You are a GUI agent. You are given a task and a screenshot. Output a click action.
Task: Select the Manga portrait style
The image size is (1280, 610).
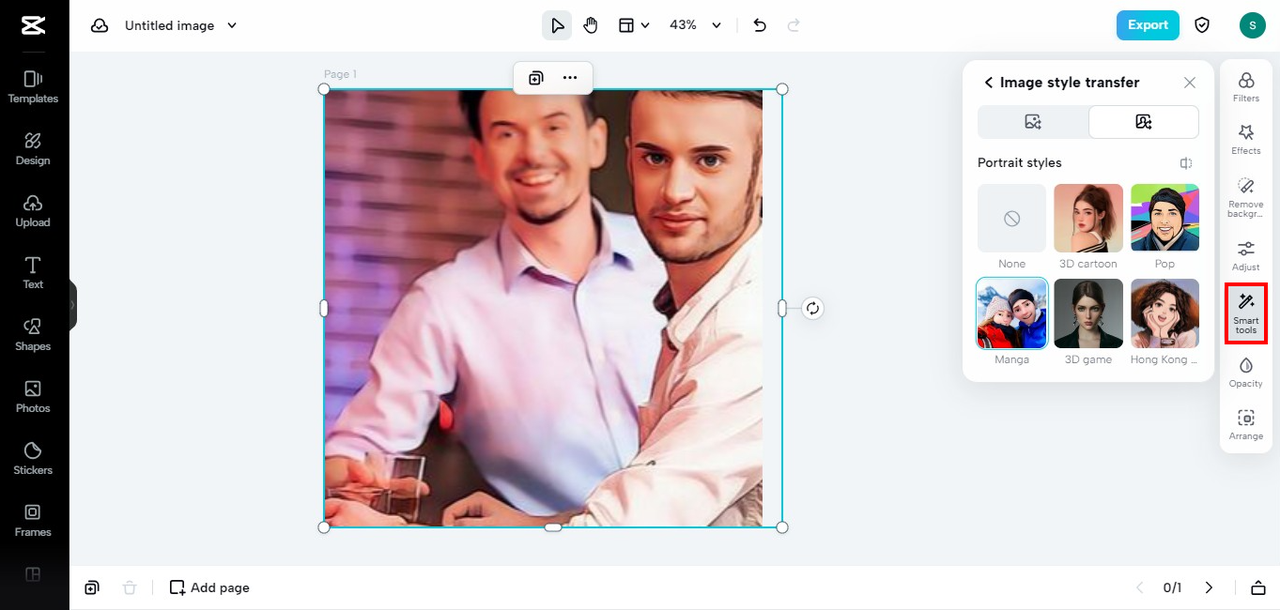(1012, 313)
